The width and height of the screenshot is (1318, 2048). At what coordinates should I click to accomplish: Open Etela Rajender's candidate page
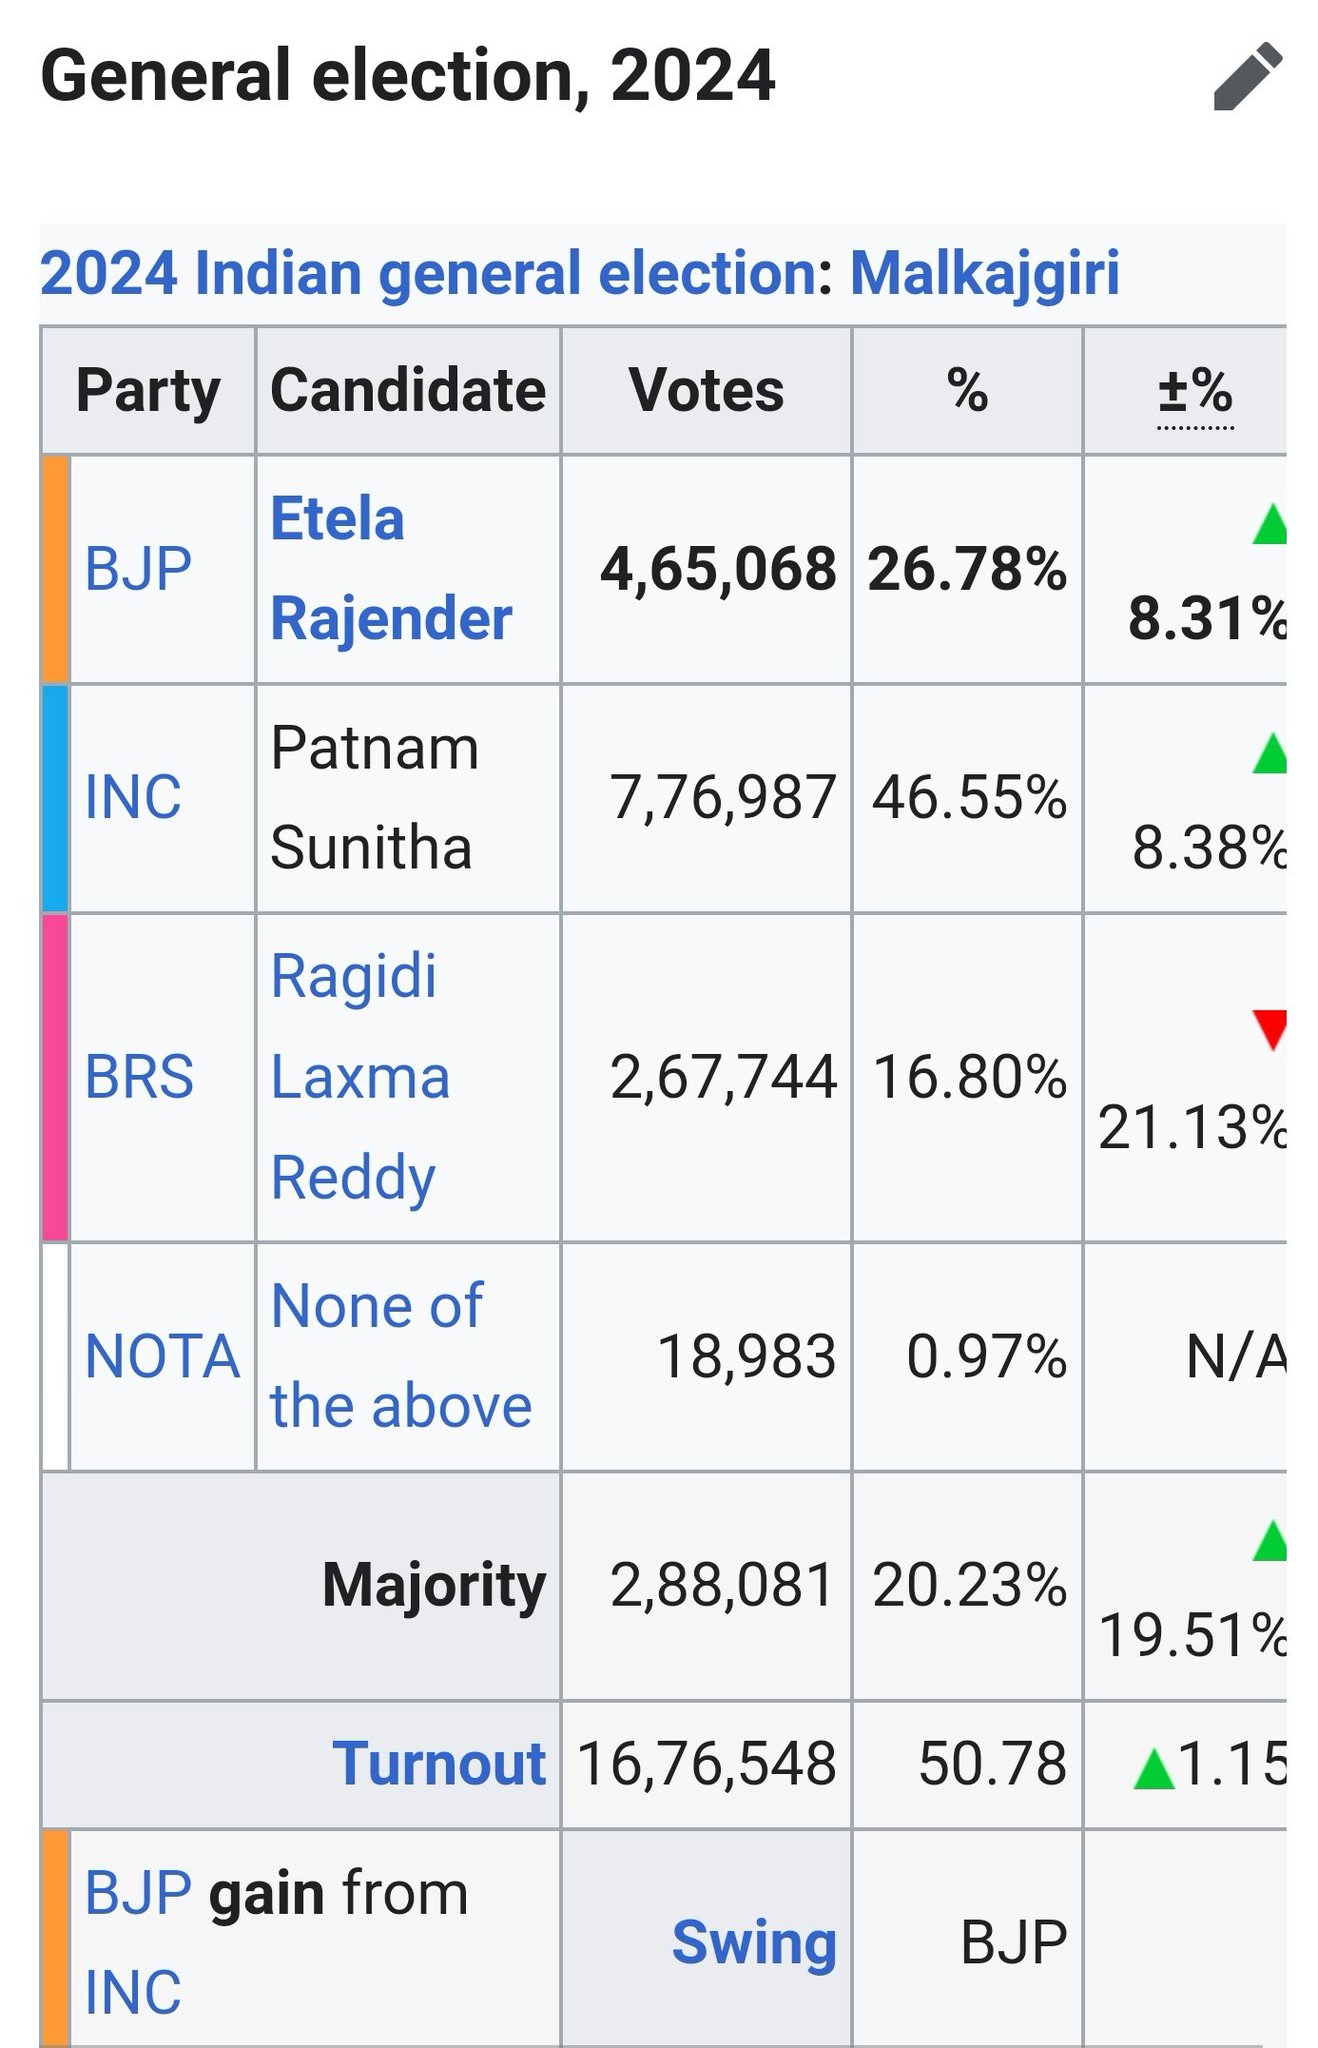click(390, 568)
